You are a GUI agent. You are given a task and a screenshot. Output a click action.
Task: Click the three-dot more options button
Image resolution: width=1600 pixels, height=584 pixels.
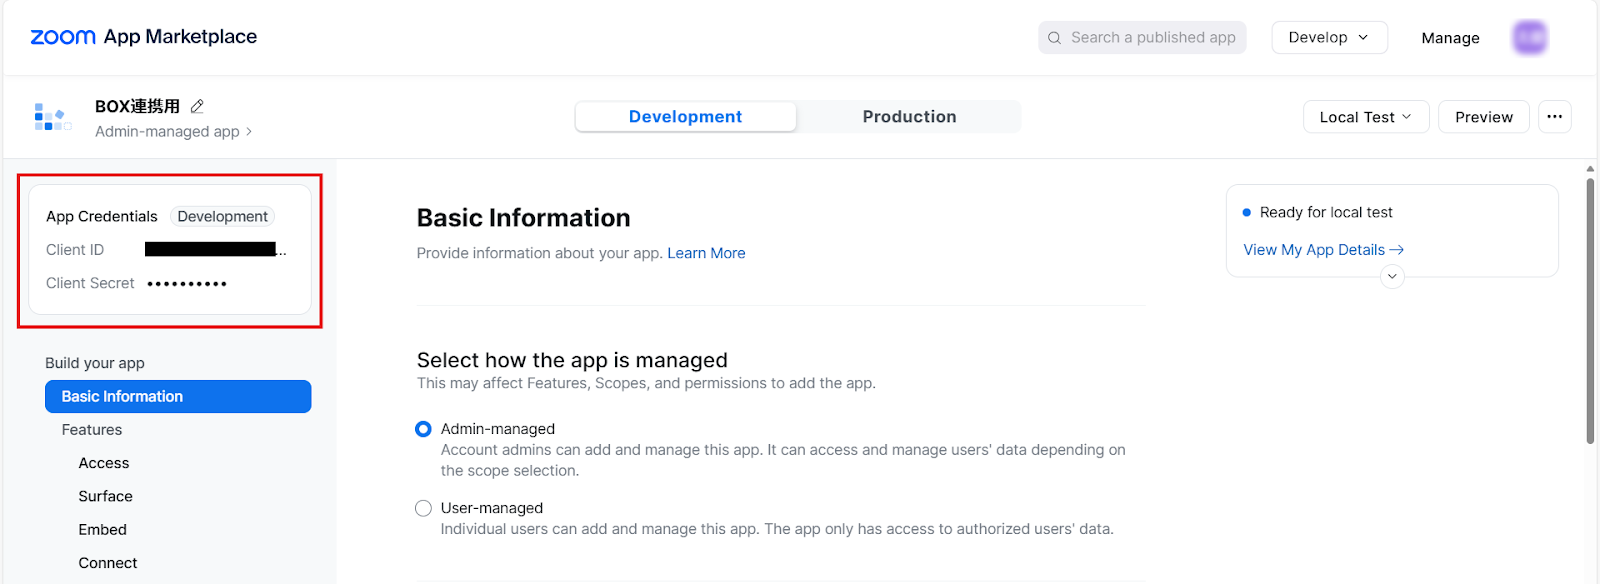(x=1554, y=117)
